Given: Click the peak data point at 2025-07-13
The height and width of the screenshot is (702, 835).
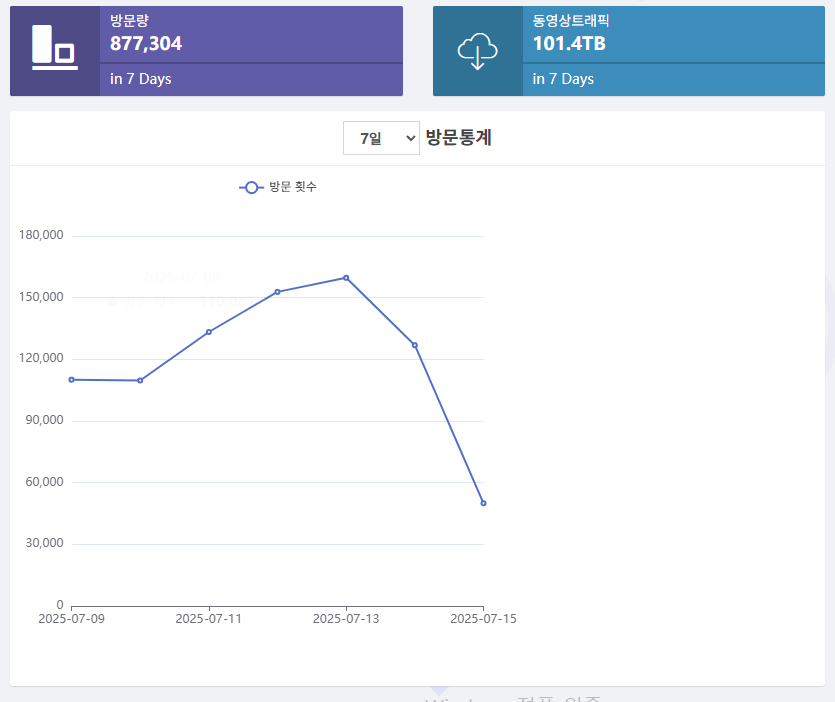Looking at the screenshot, I should tap(346, 278).
